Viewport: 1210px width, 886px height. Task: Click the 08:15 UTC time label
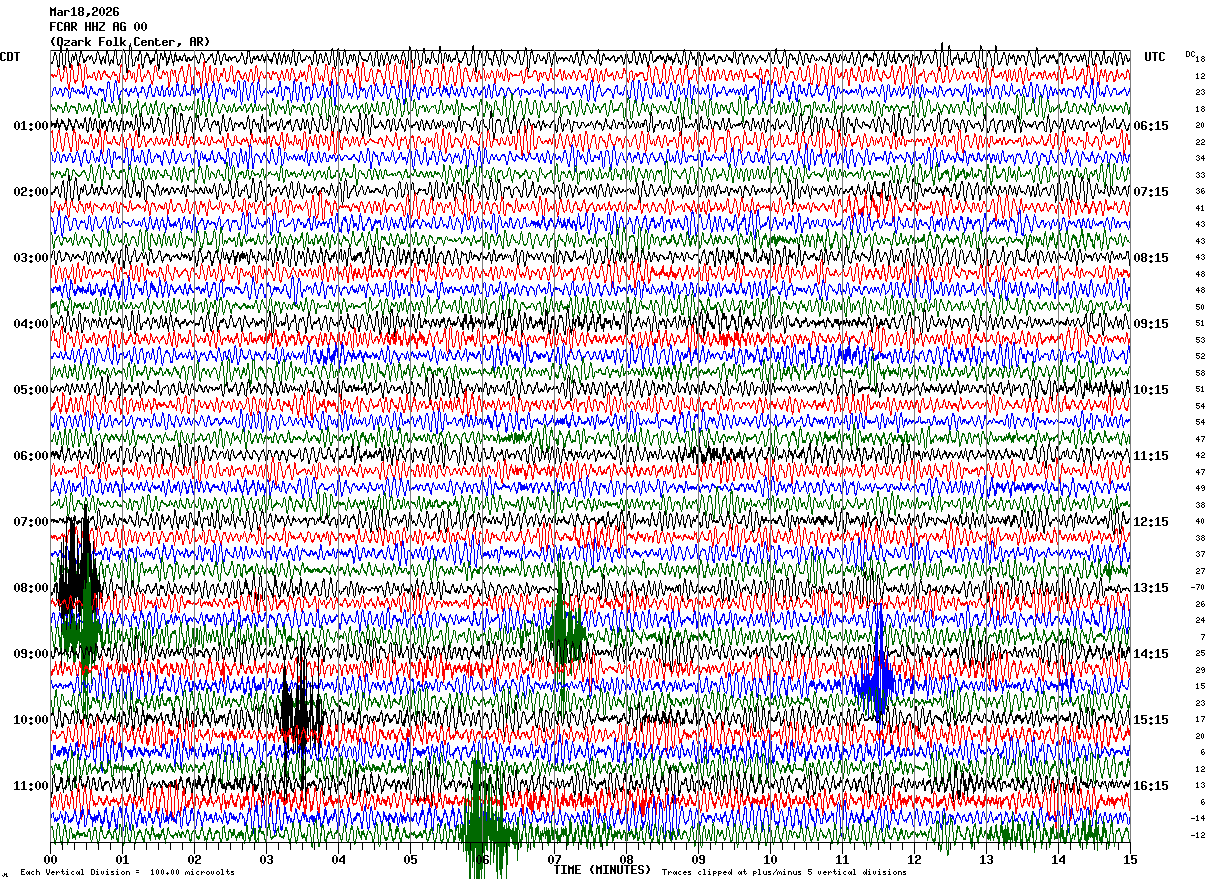(x=1151, y=258)
